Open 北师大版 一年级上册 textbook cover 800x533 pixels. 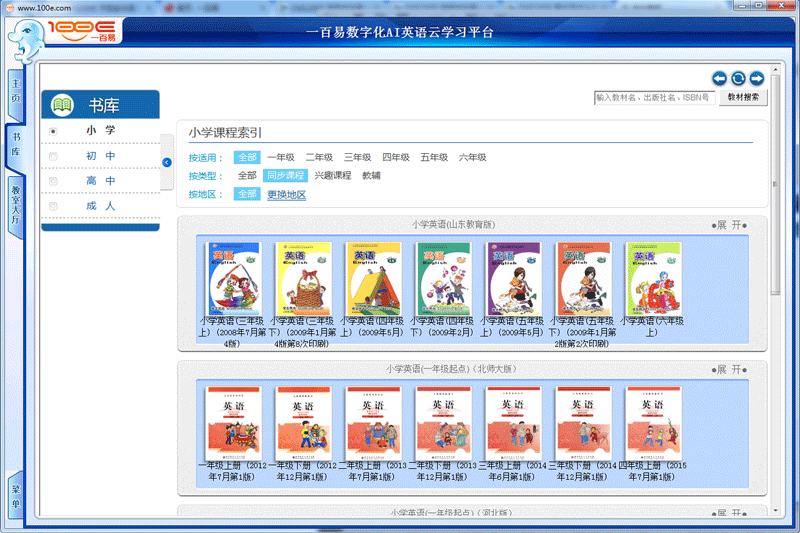[234, 423]
